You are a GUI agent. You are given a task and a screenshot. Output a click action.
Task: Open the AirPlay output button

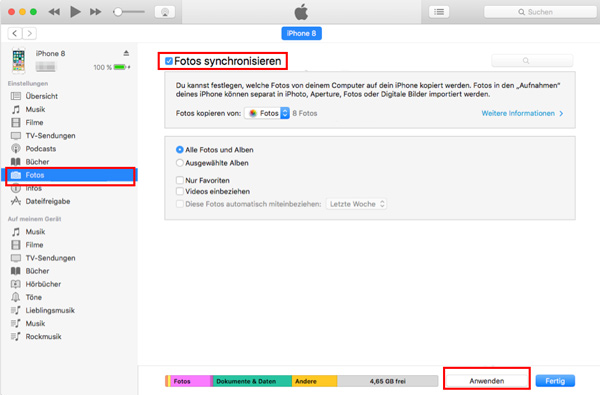[x=165, y=12]
